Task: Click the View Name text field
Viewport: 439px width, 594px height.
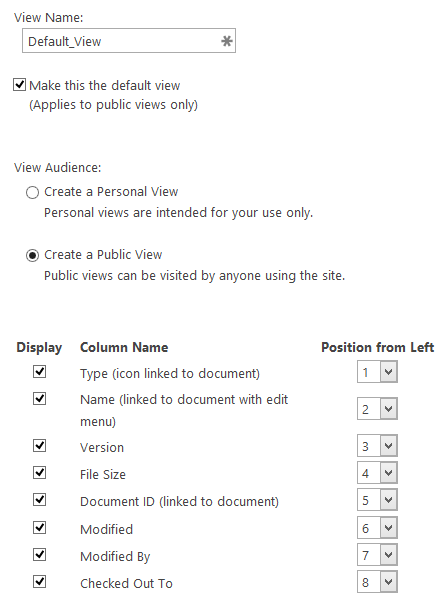Action: coord(129,41)
